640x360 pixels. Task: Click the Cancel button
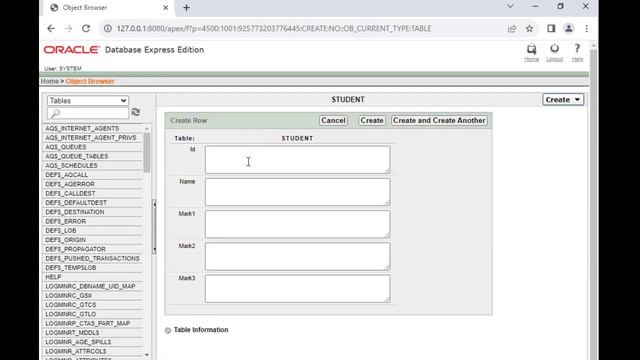click(x=333, y=120)
